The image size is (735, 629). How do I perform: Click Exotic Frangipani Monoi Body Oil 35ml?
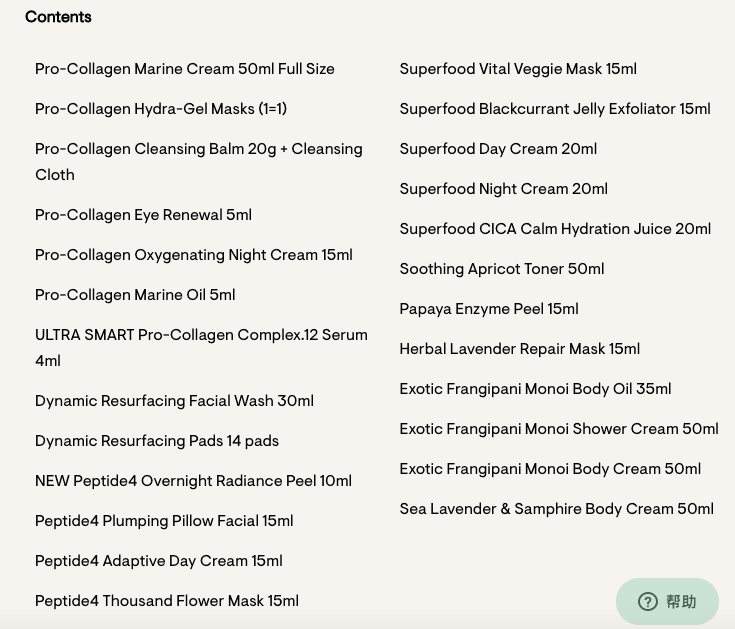535,389
